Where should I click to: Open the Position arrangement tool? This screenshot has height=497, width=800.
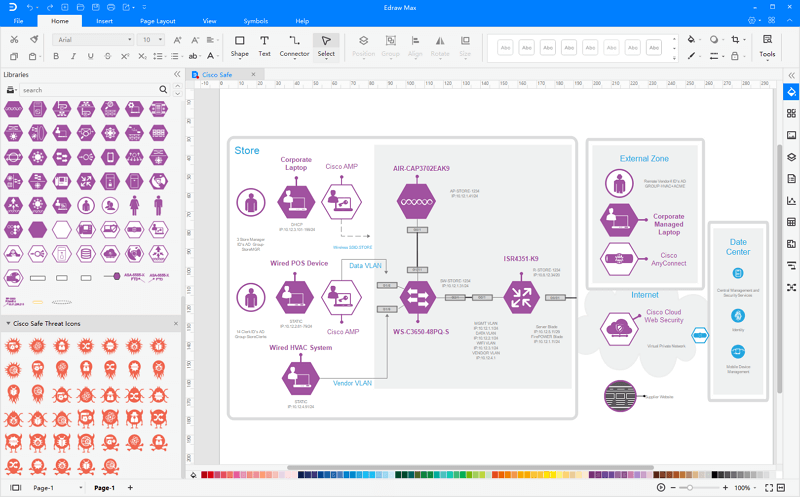[x=363, y=46]
